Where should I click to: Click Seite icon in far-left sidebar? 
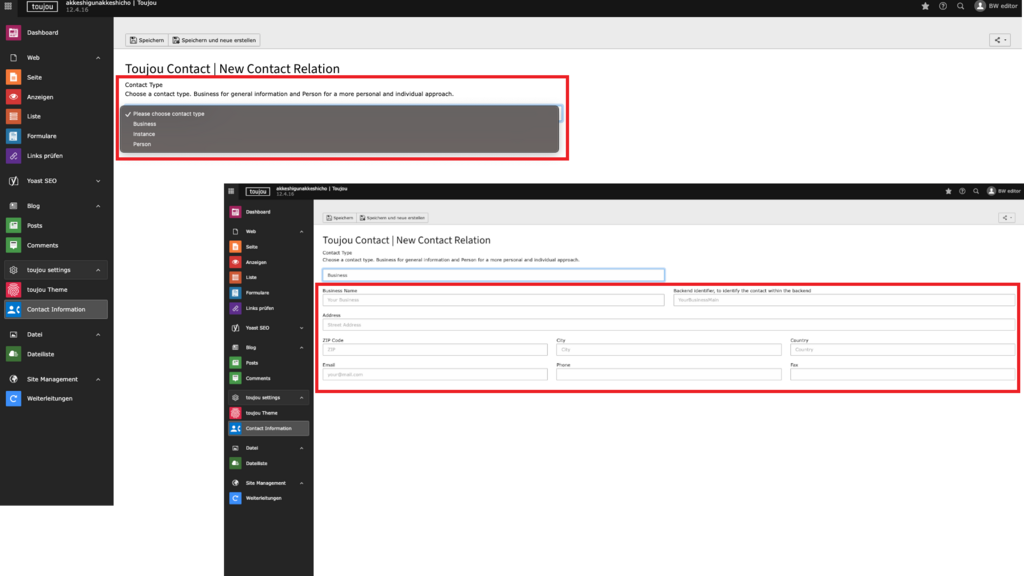tap(13, 77)
